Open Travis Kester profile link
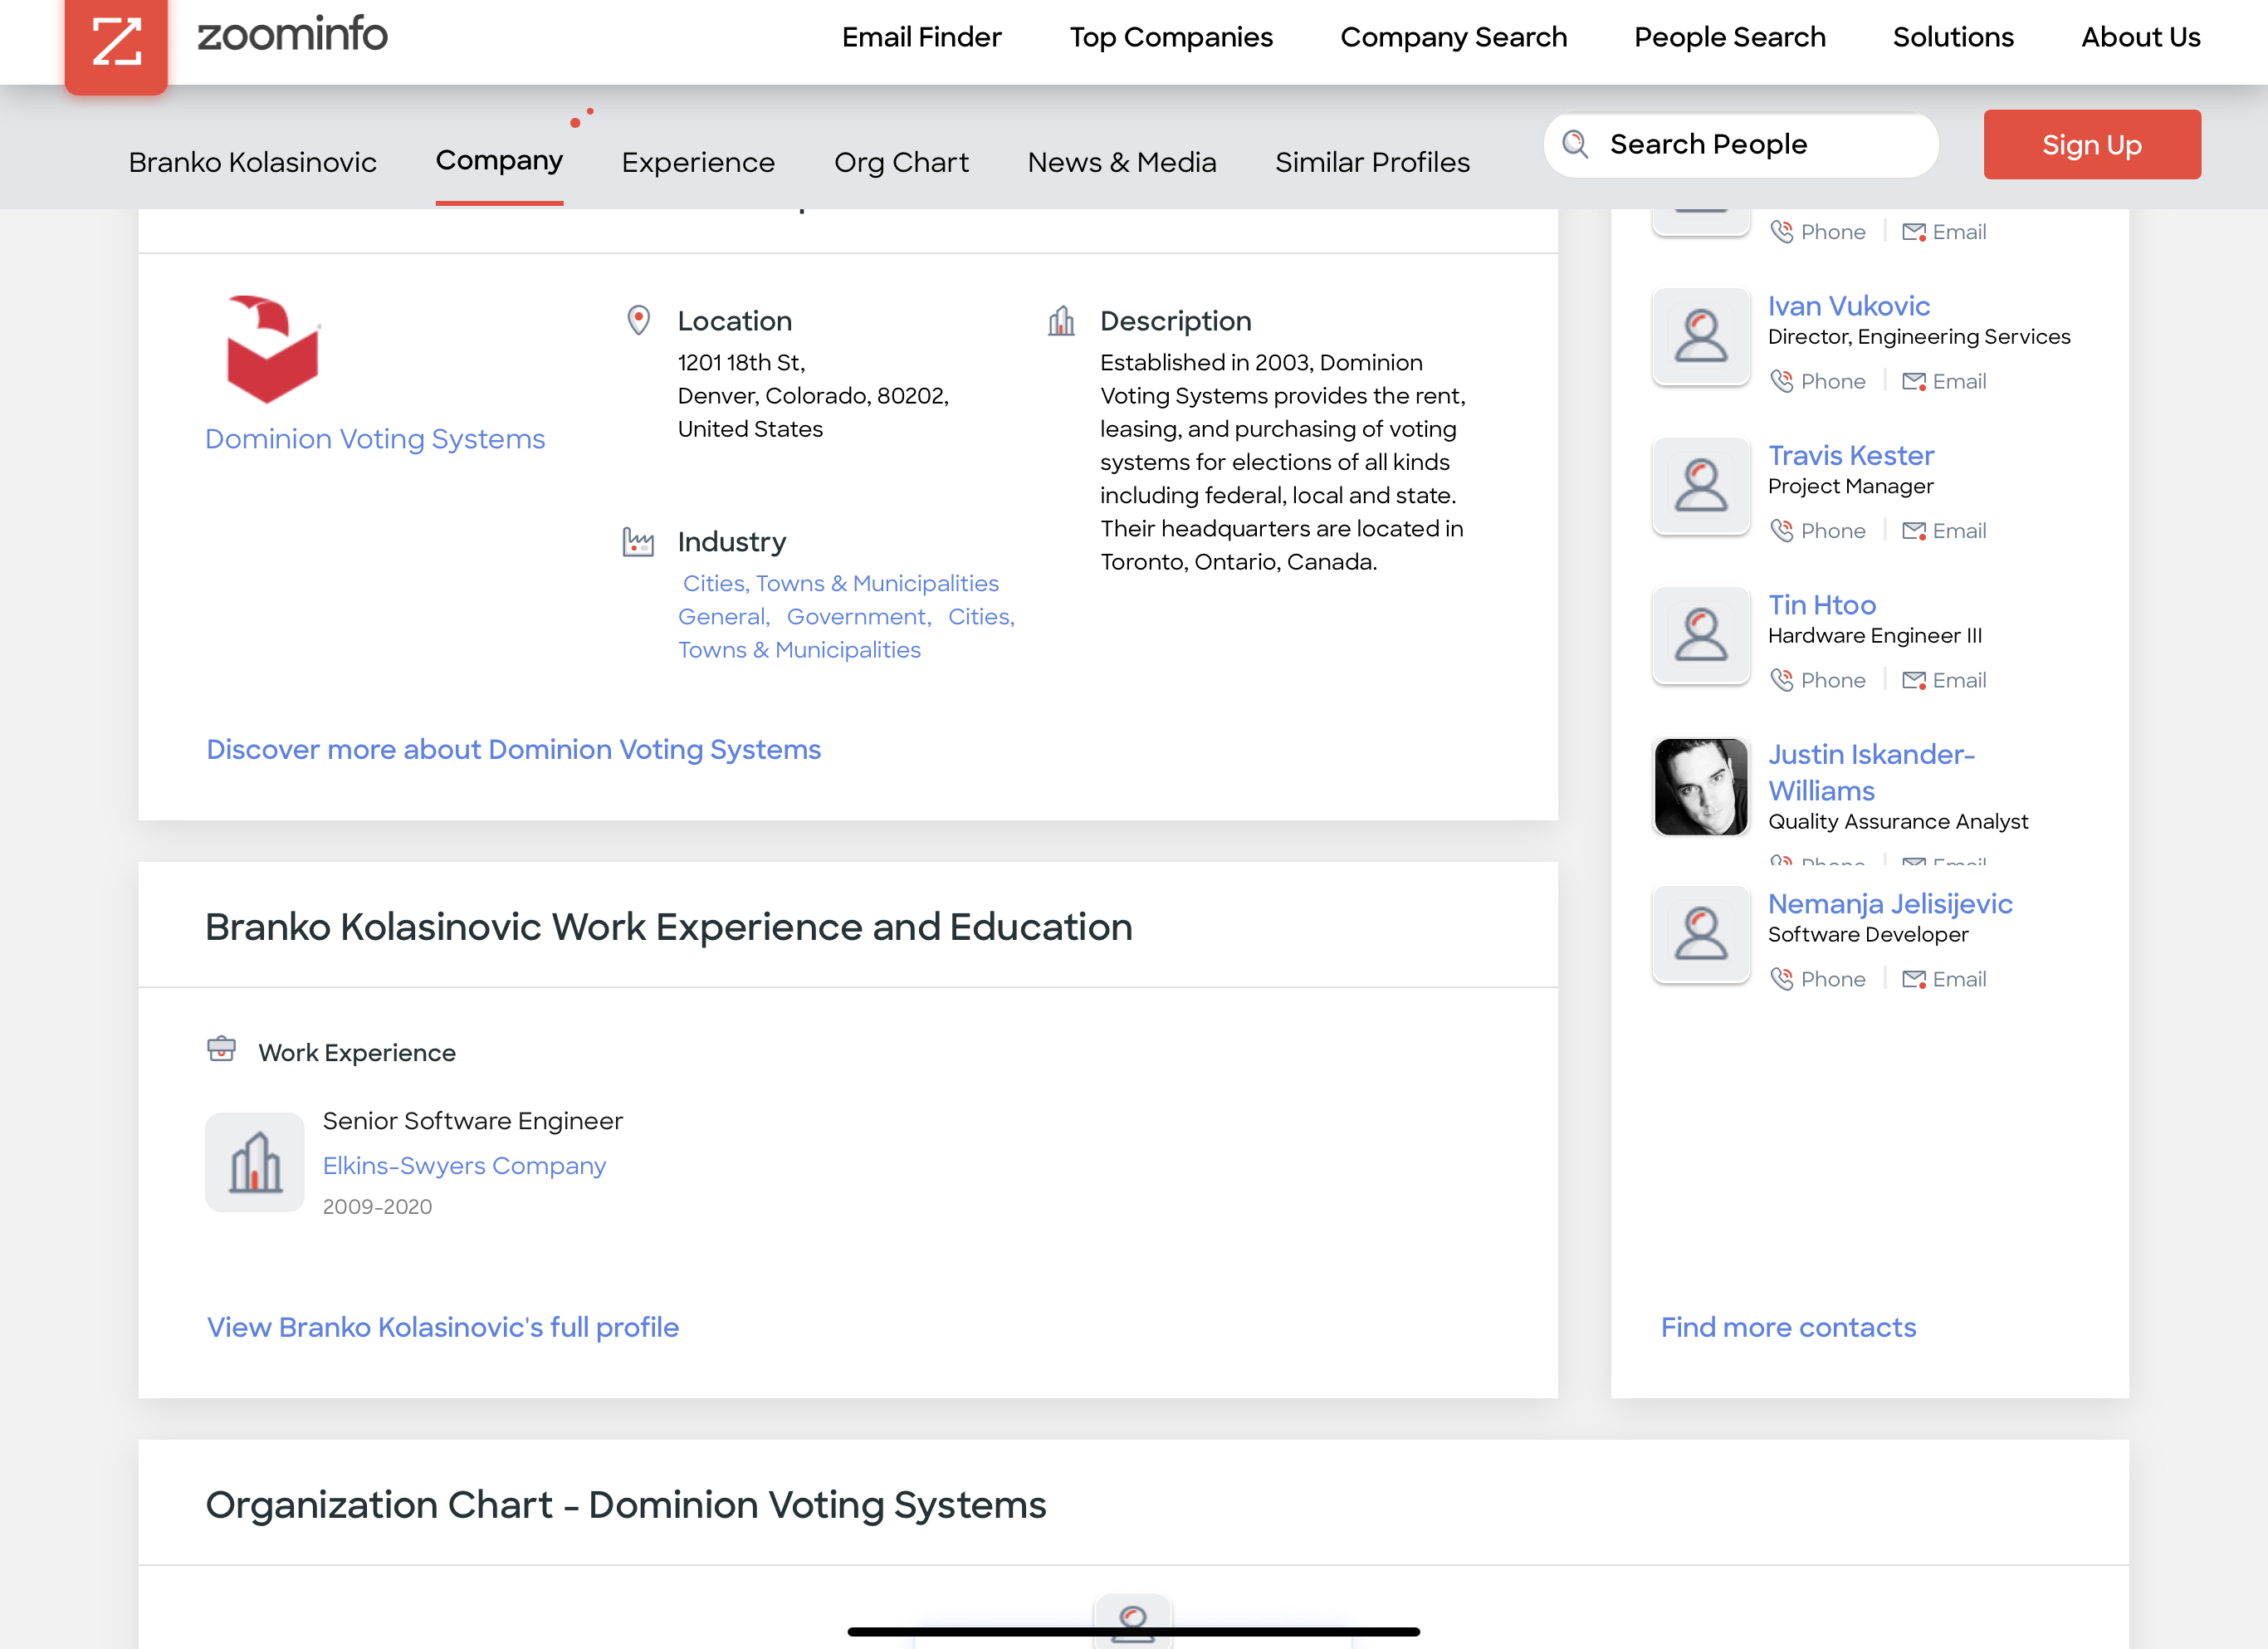The width and height of the screenshot is (2268, 1649). click(1850, 455)
